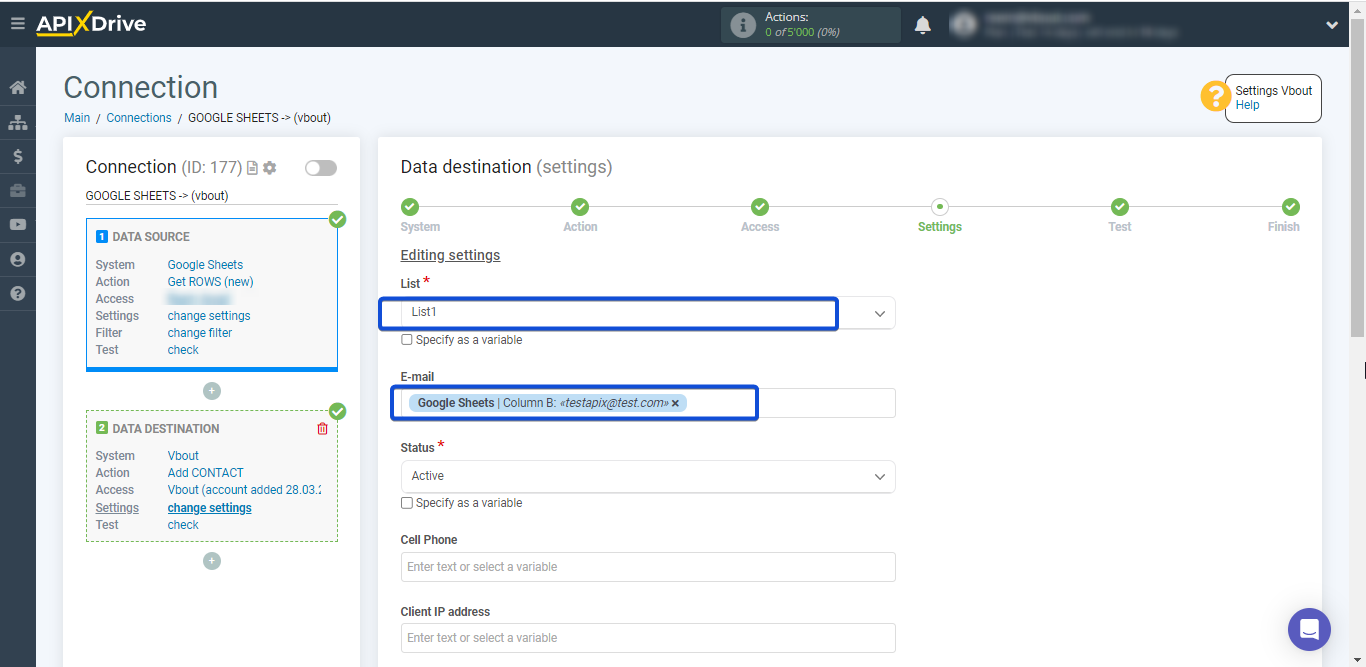
Task: Open the briefcase sidebar icon
Action: coord(17,190)
